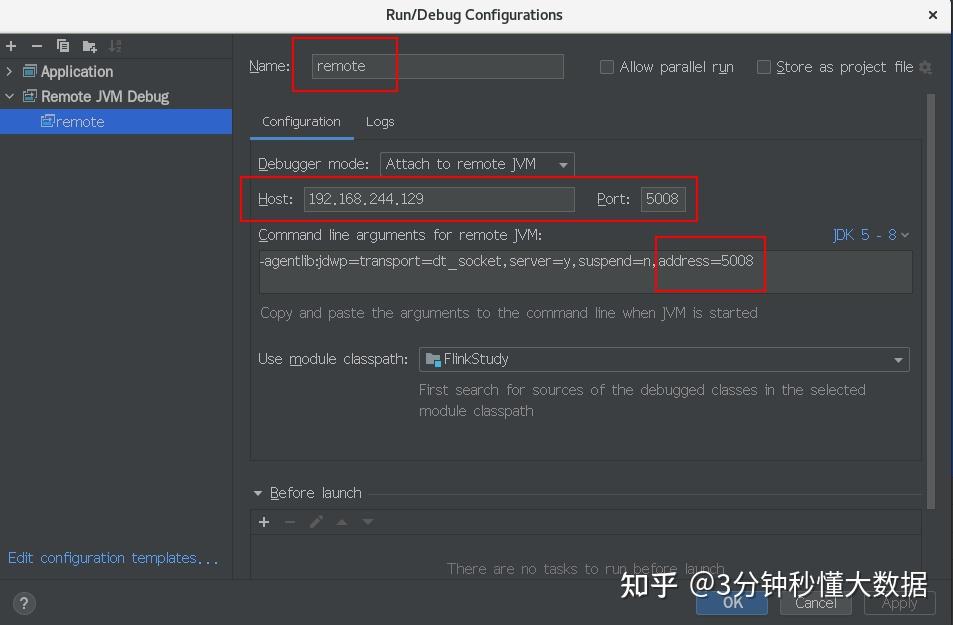Select the Configuration tab
This screenshot has height=625, width=953.
click(x=301, y=121)
